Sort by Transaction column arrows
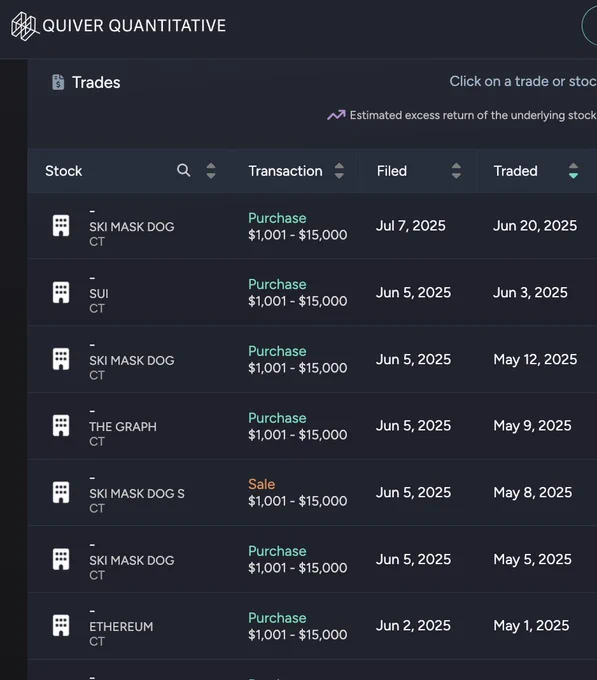 pyautogui.click(x=339, y=170)
